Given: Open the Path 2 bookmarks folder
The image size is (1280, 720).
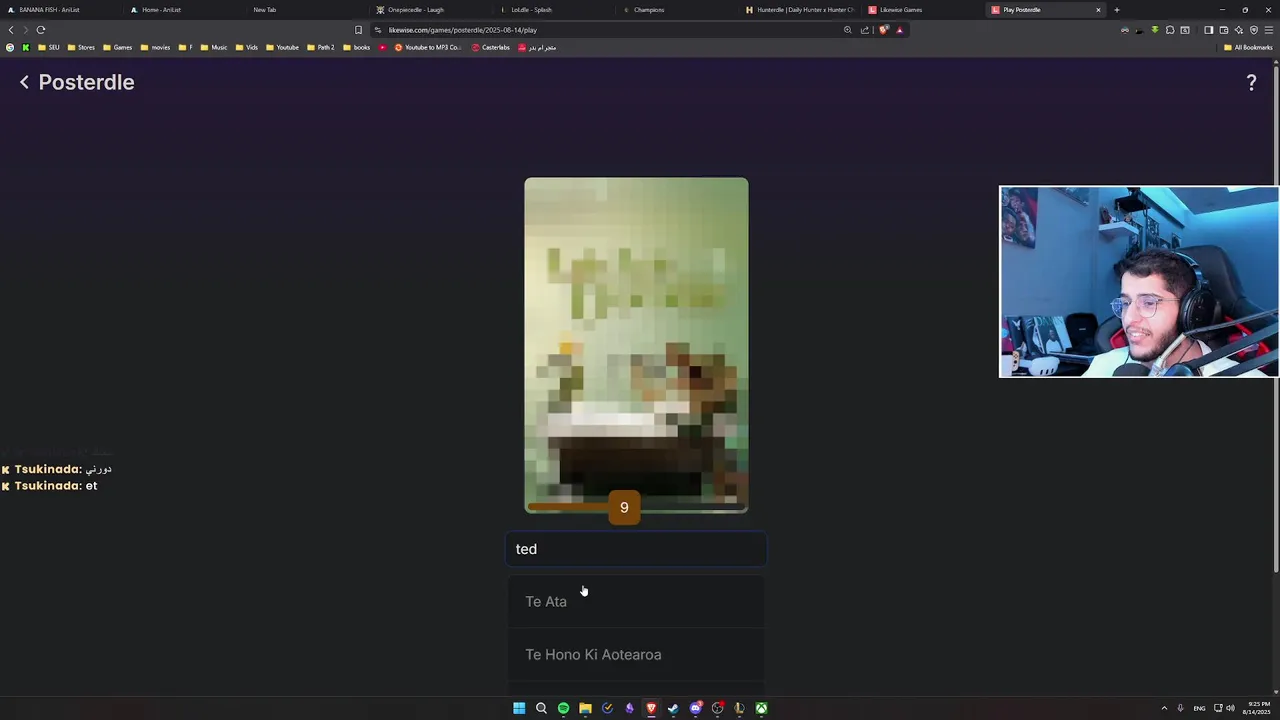Looking at the screenshot, I should click(320, 47).
